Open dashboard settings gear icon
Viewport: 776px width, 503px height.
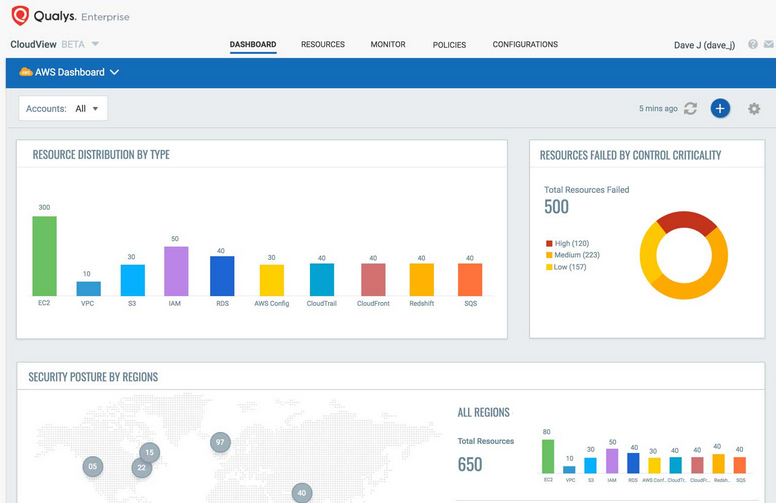click(x=754, y=108)
